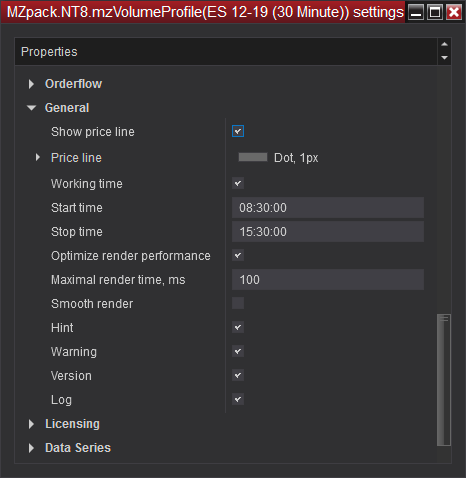Toggle the Hint checkbox
This screenshot has height=478, width=466.
[x=238, y=327]
